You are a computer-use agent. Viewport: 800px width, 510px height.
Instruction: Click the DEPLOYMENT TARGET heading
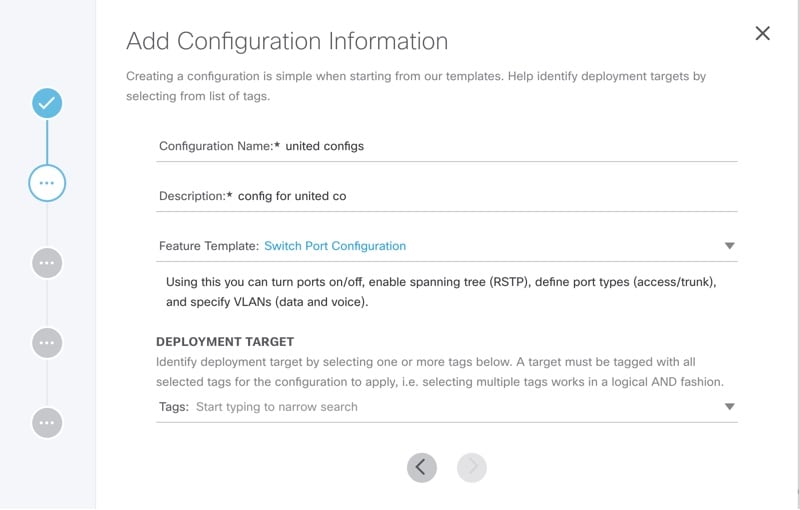(x=225, y=342)
